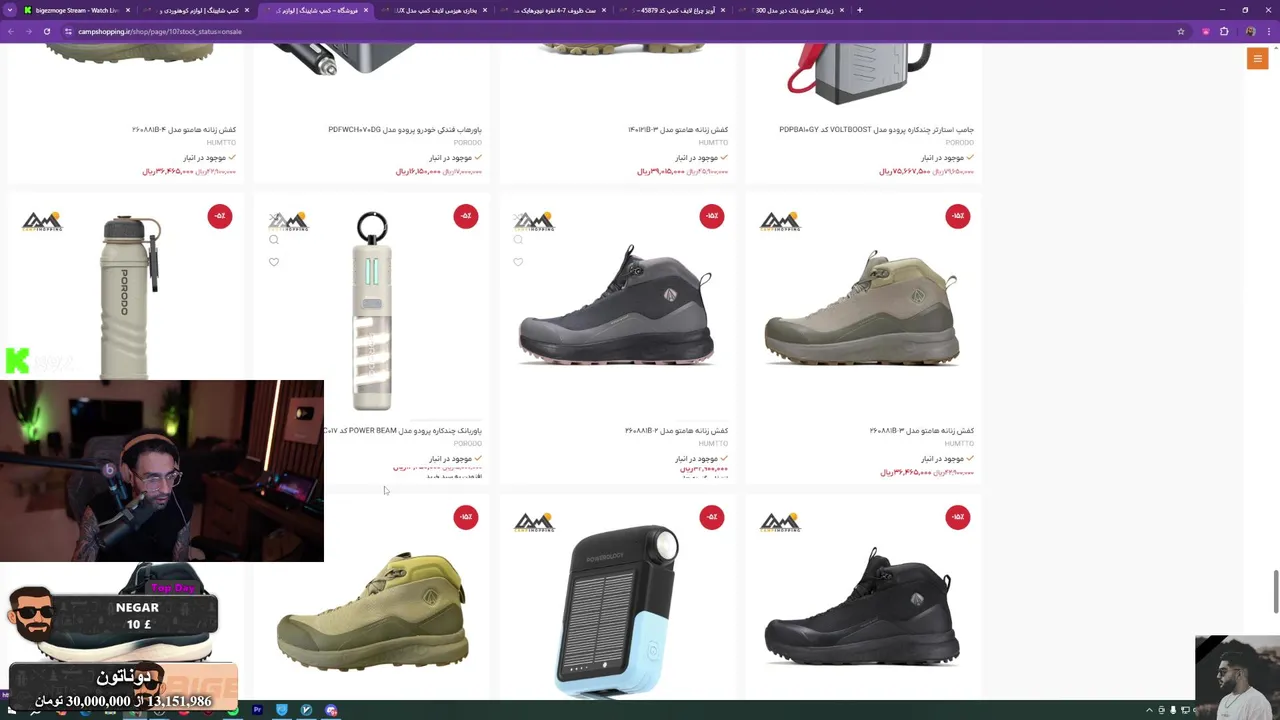1280x720 pixels.
Task: Switch to the tab with 4-7 in its title
Action: pyautogui.click(x=553, y=10)
